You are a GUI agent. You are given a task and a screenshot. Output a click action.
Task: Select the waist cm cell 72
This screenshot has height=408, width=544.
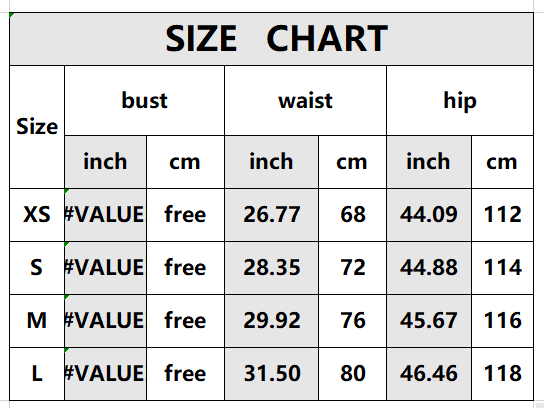pyautogui.click(x=352, y=268)
